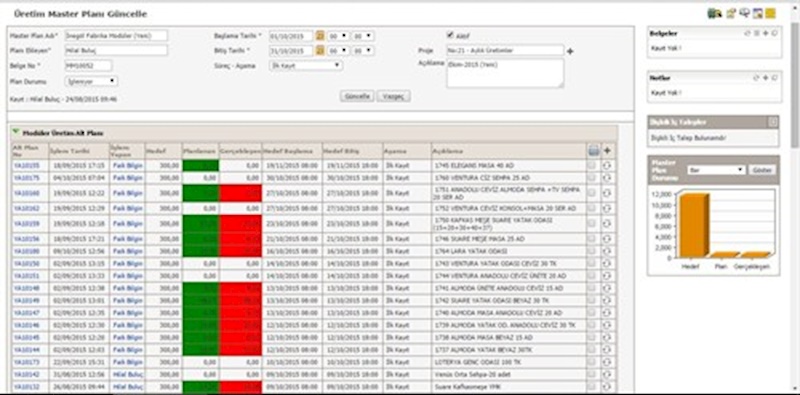Open the calendar picker for Başlama Tarihi
800x395 pixels.
tap(320, 36)
